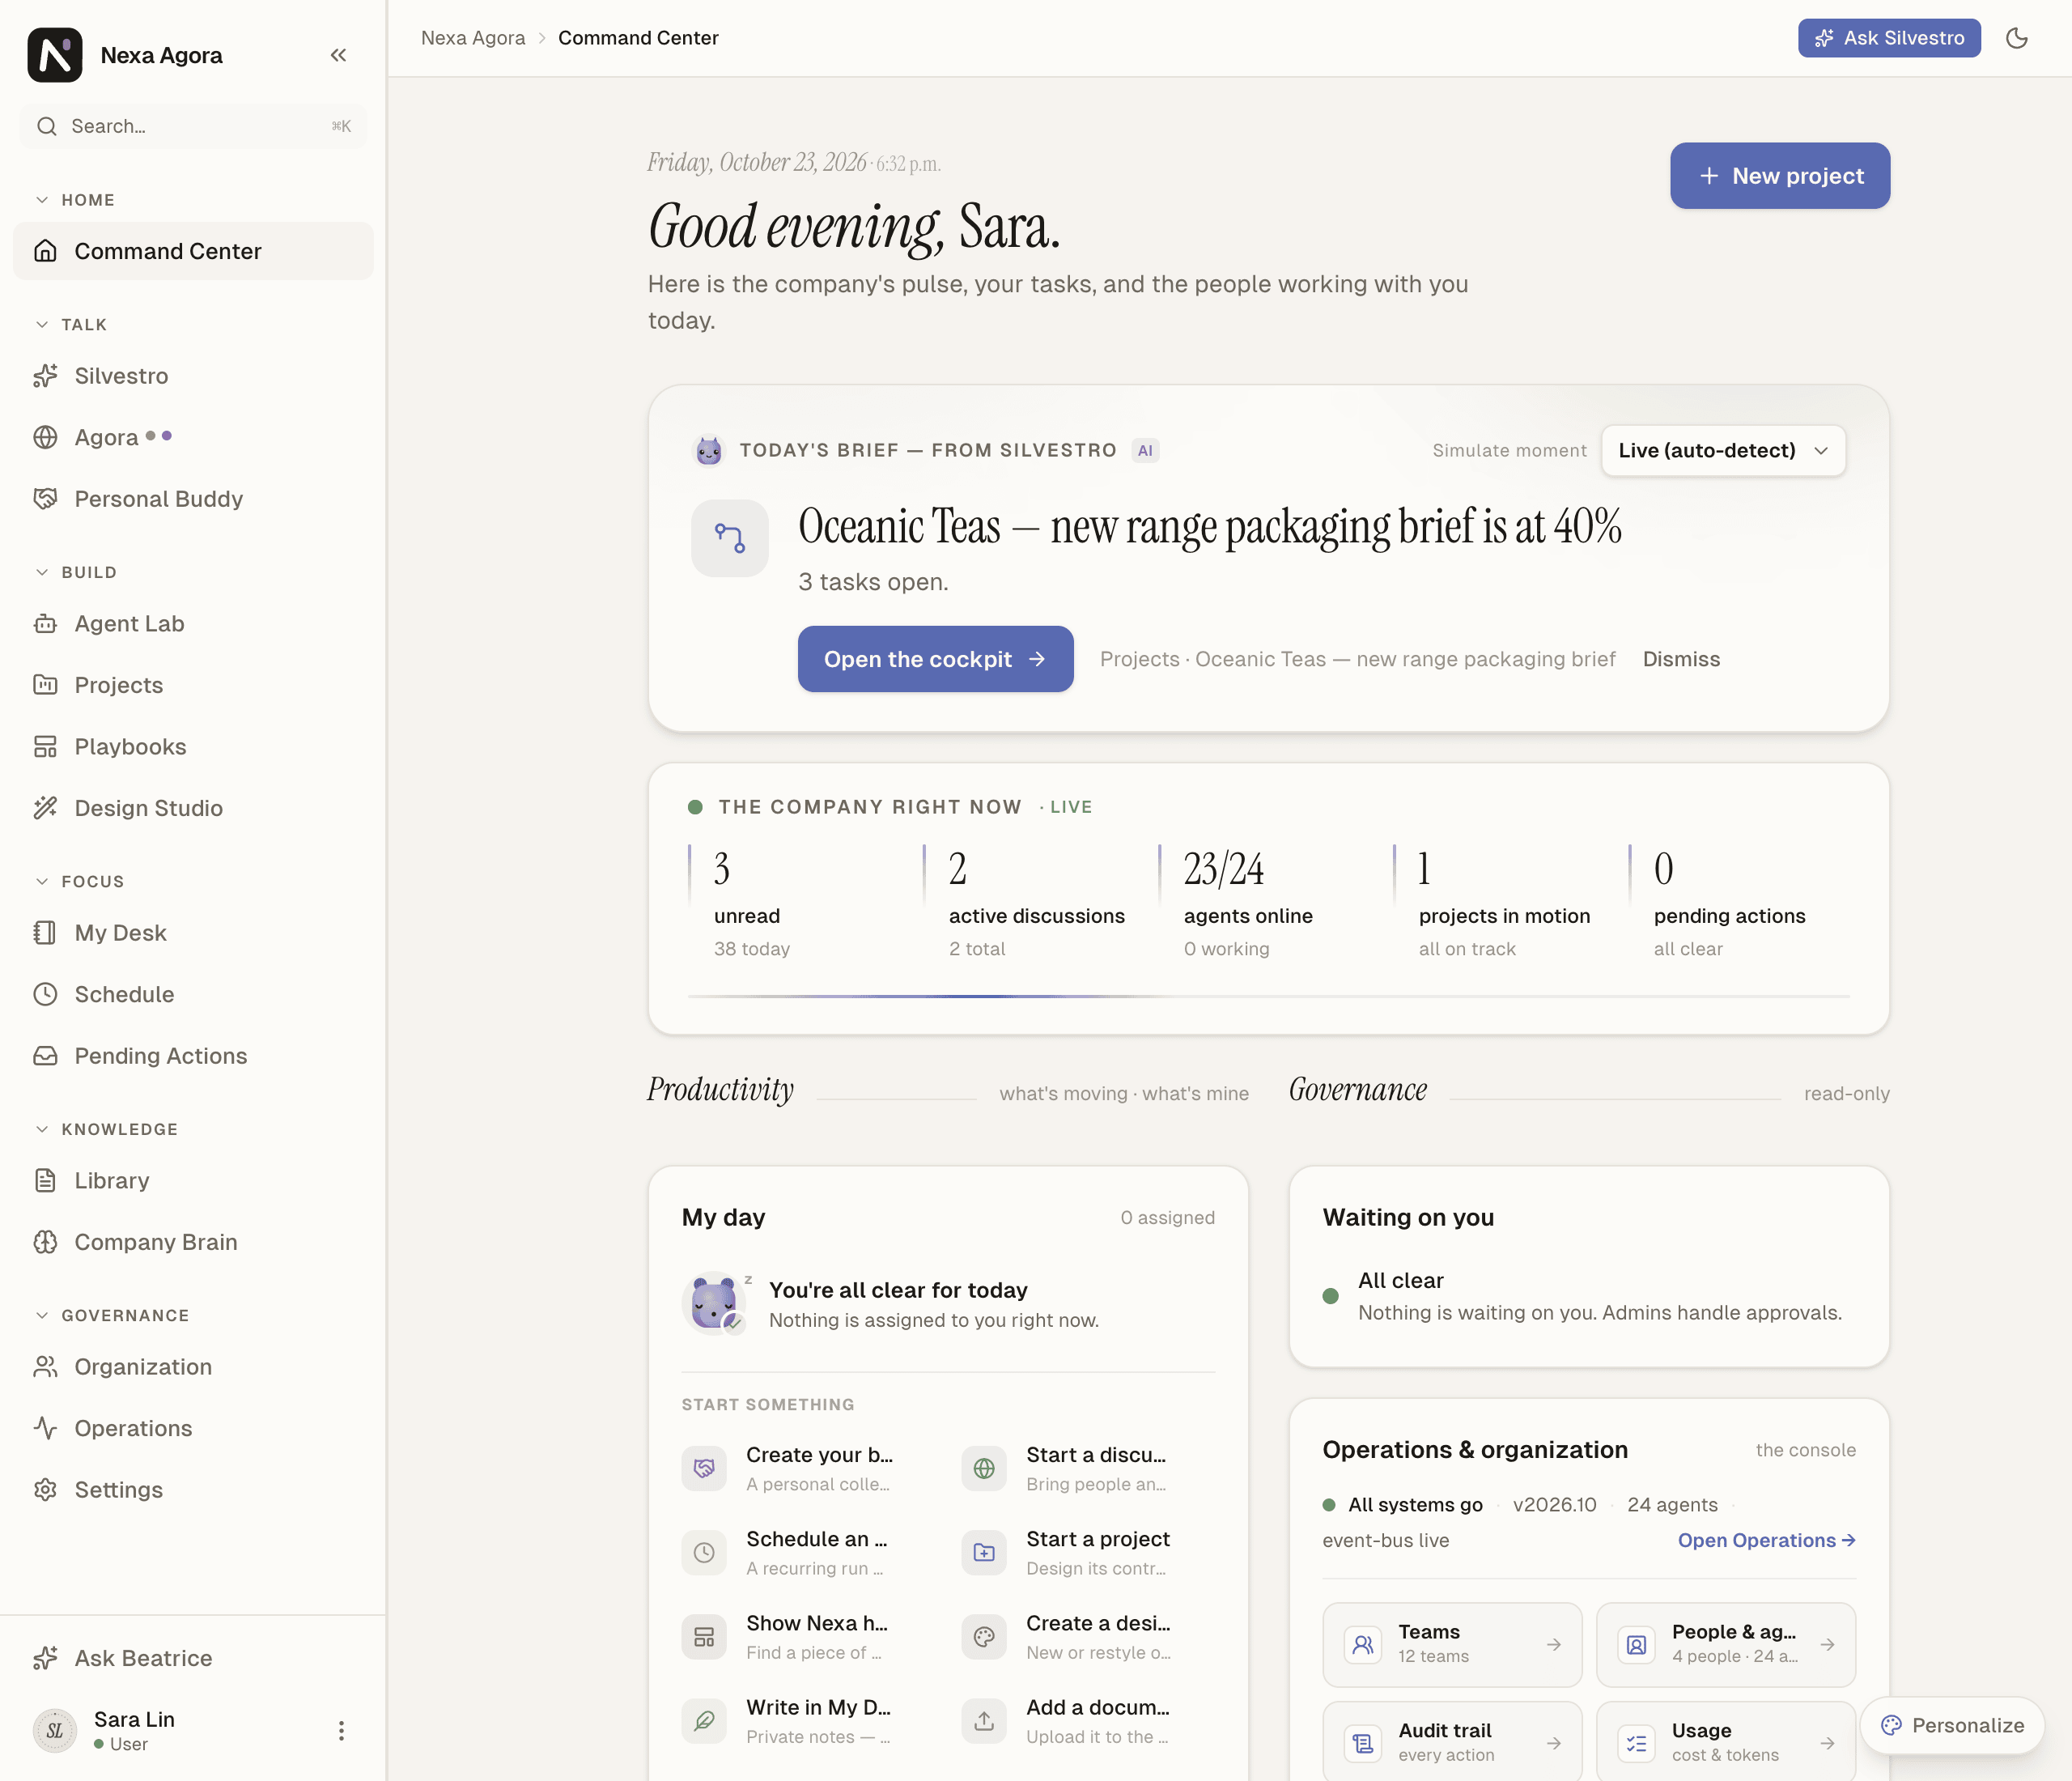Click the Design Studio wand icon
This screenshot has width=2072, height=1781.
point(45,808)
